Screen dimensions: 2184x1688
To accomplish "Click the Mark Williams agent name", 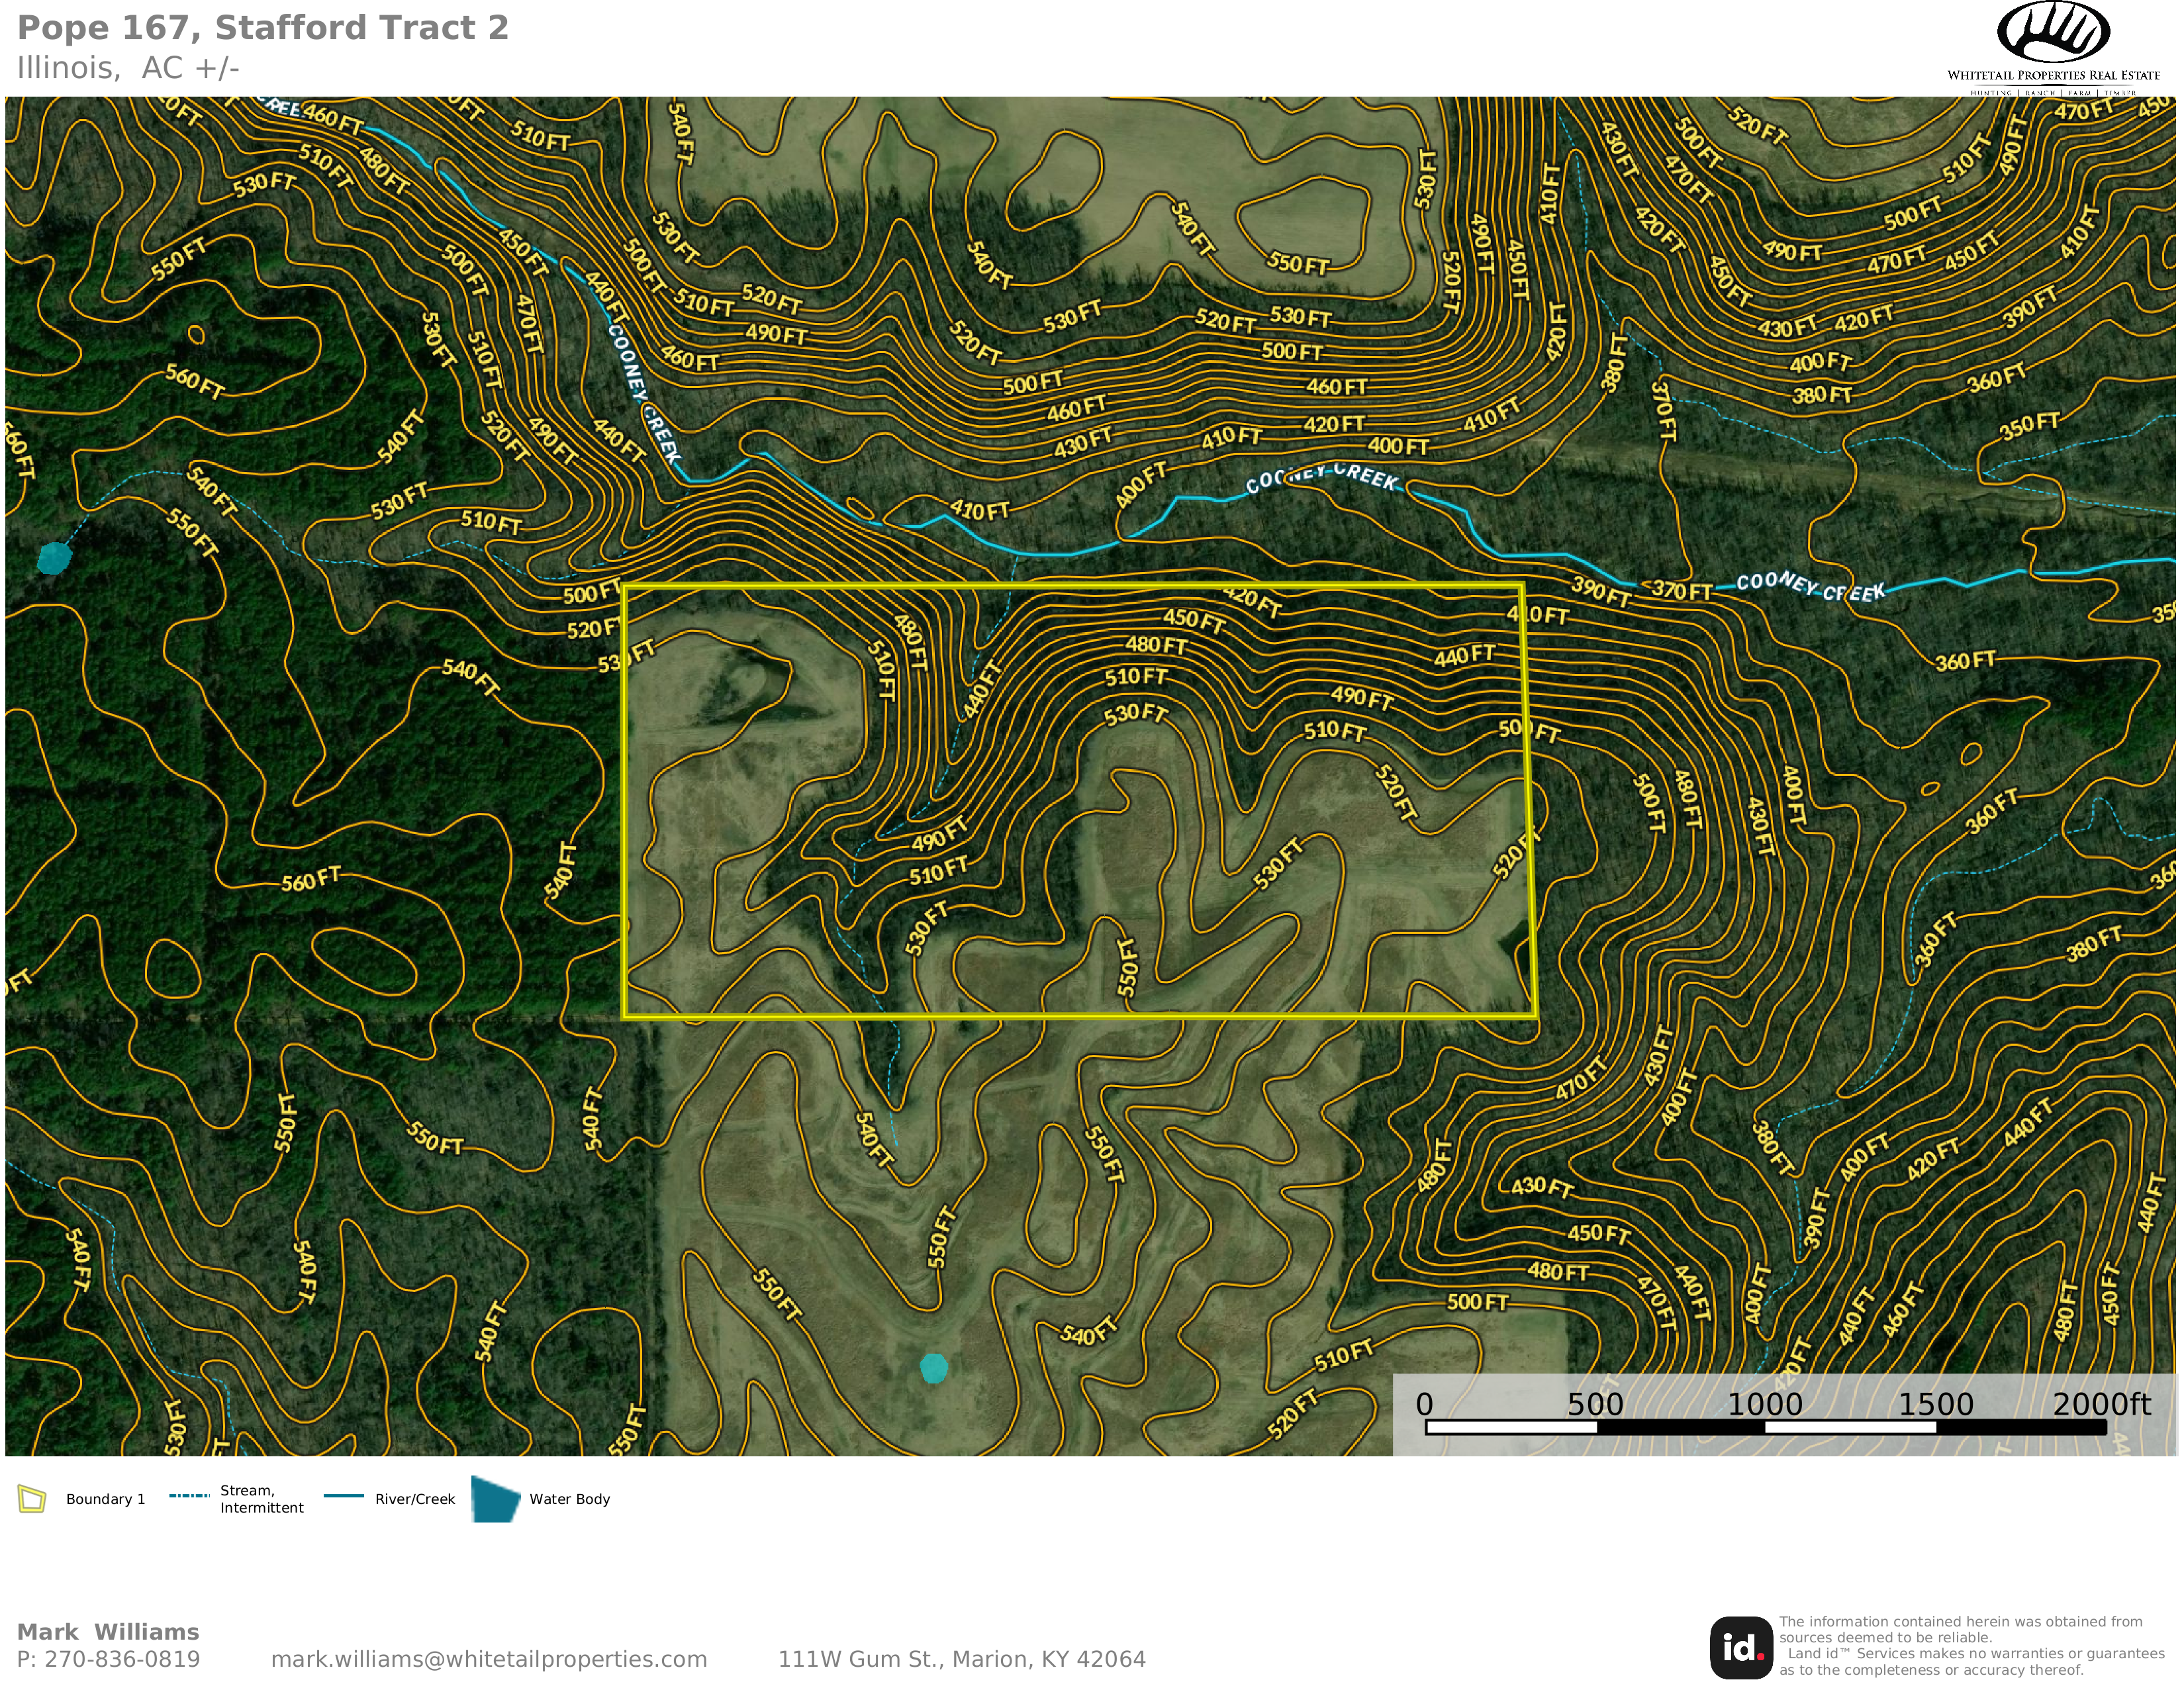I will [x=108, y=1632].
